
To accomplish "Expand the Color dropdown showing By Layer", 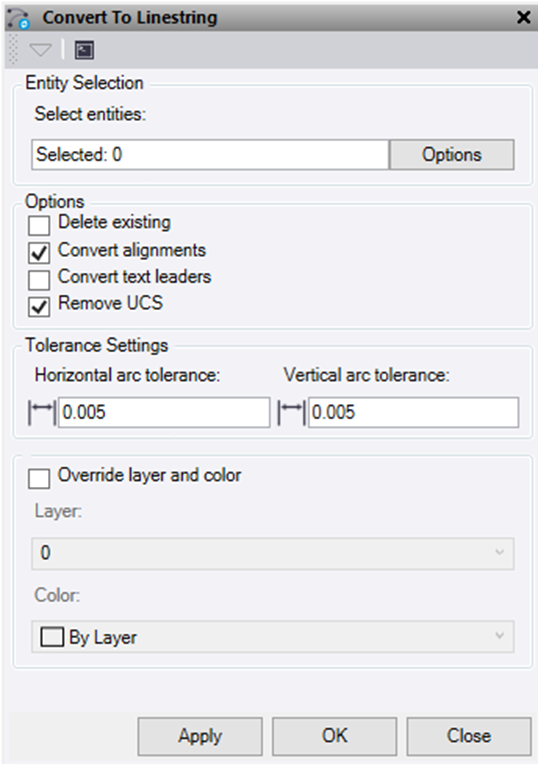I will pos(273,636).
